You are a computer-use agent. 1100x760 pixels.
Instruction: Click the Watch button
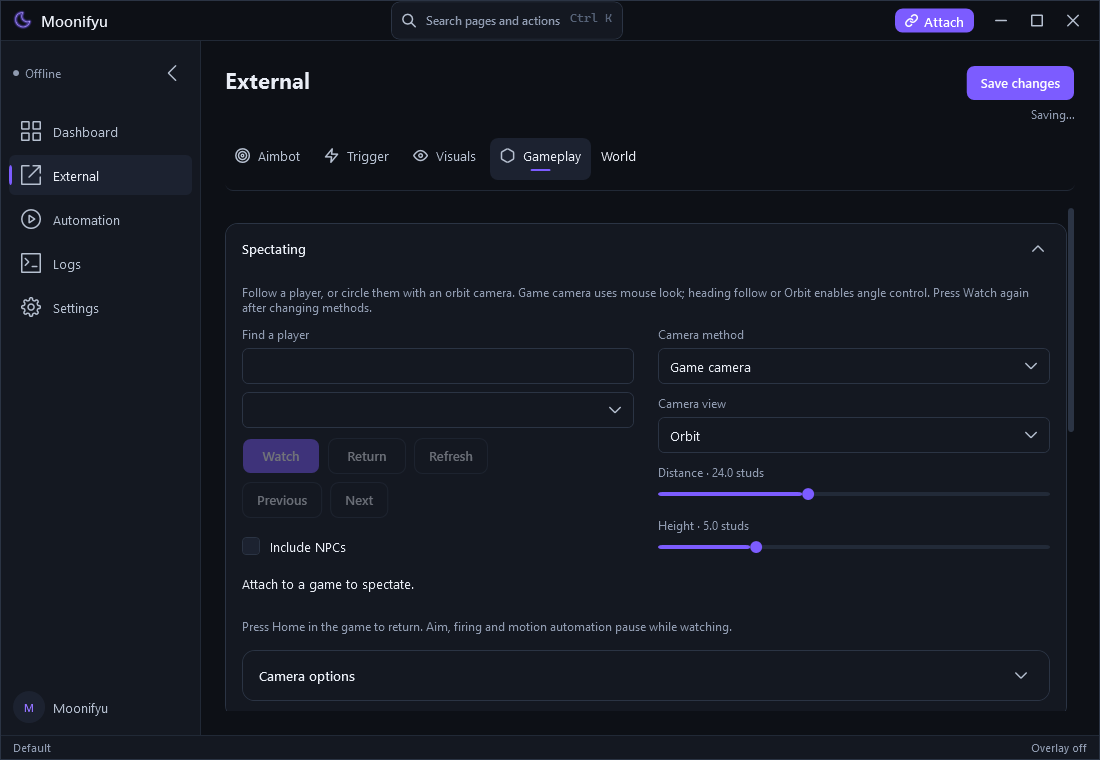[281, 456]
